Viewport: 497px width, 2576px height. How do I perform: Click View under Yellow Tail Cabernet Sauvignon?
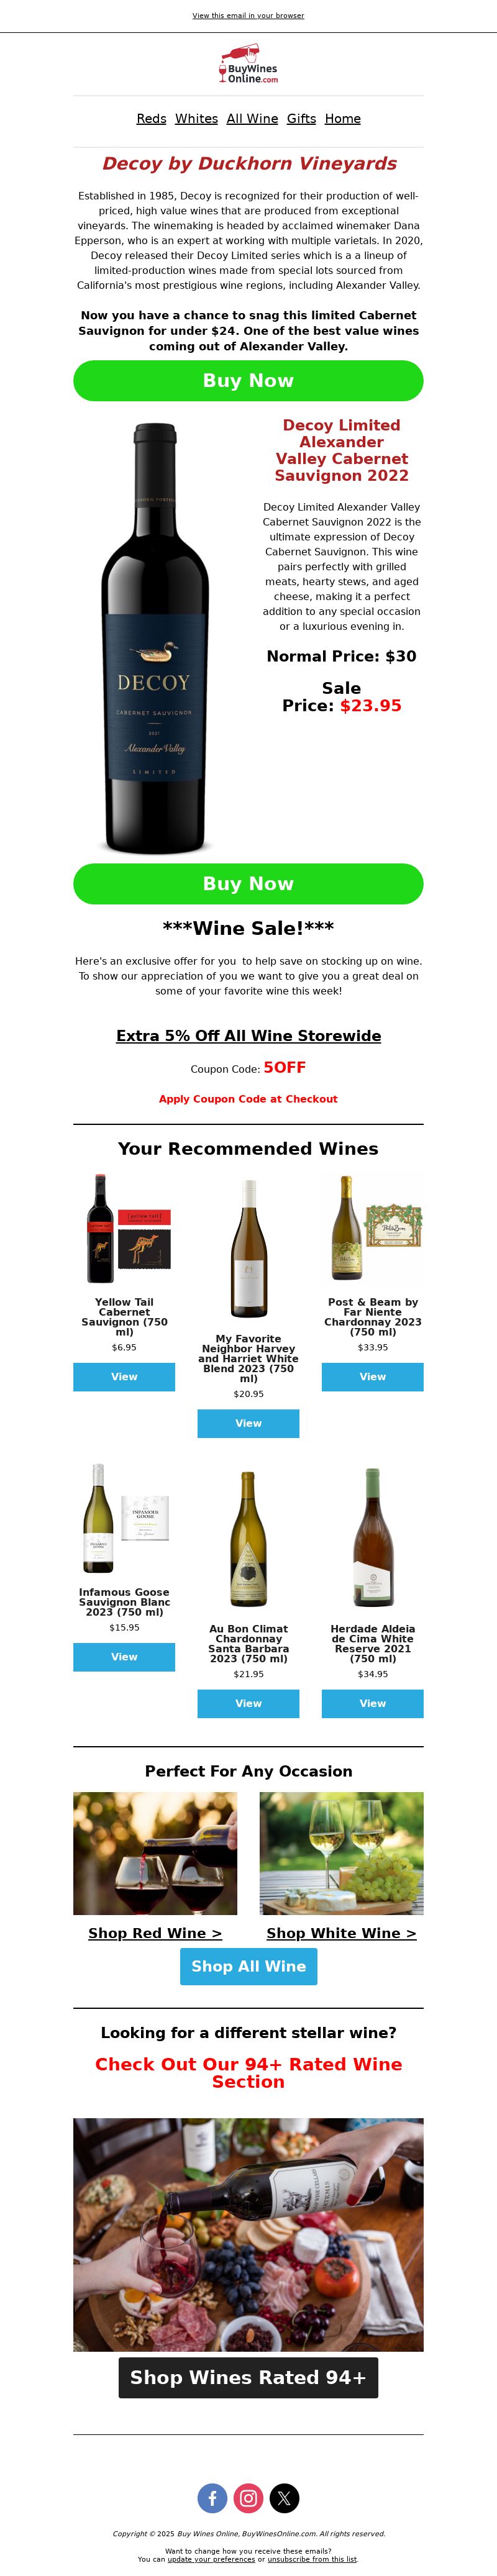pos(124,1376)
